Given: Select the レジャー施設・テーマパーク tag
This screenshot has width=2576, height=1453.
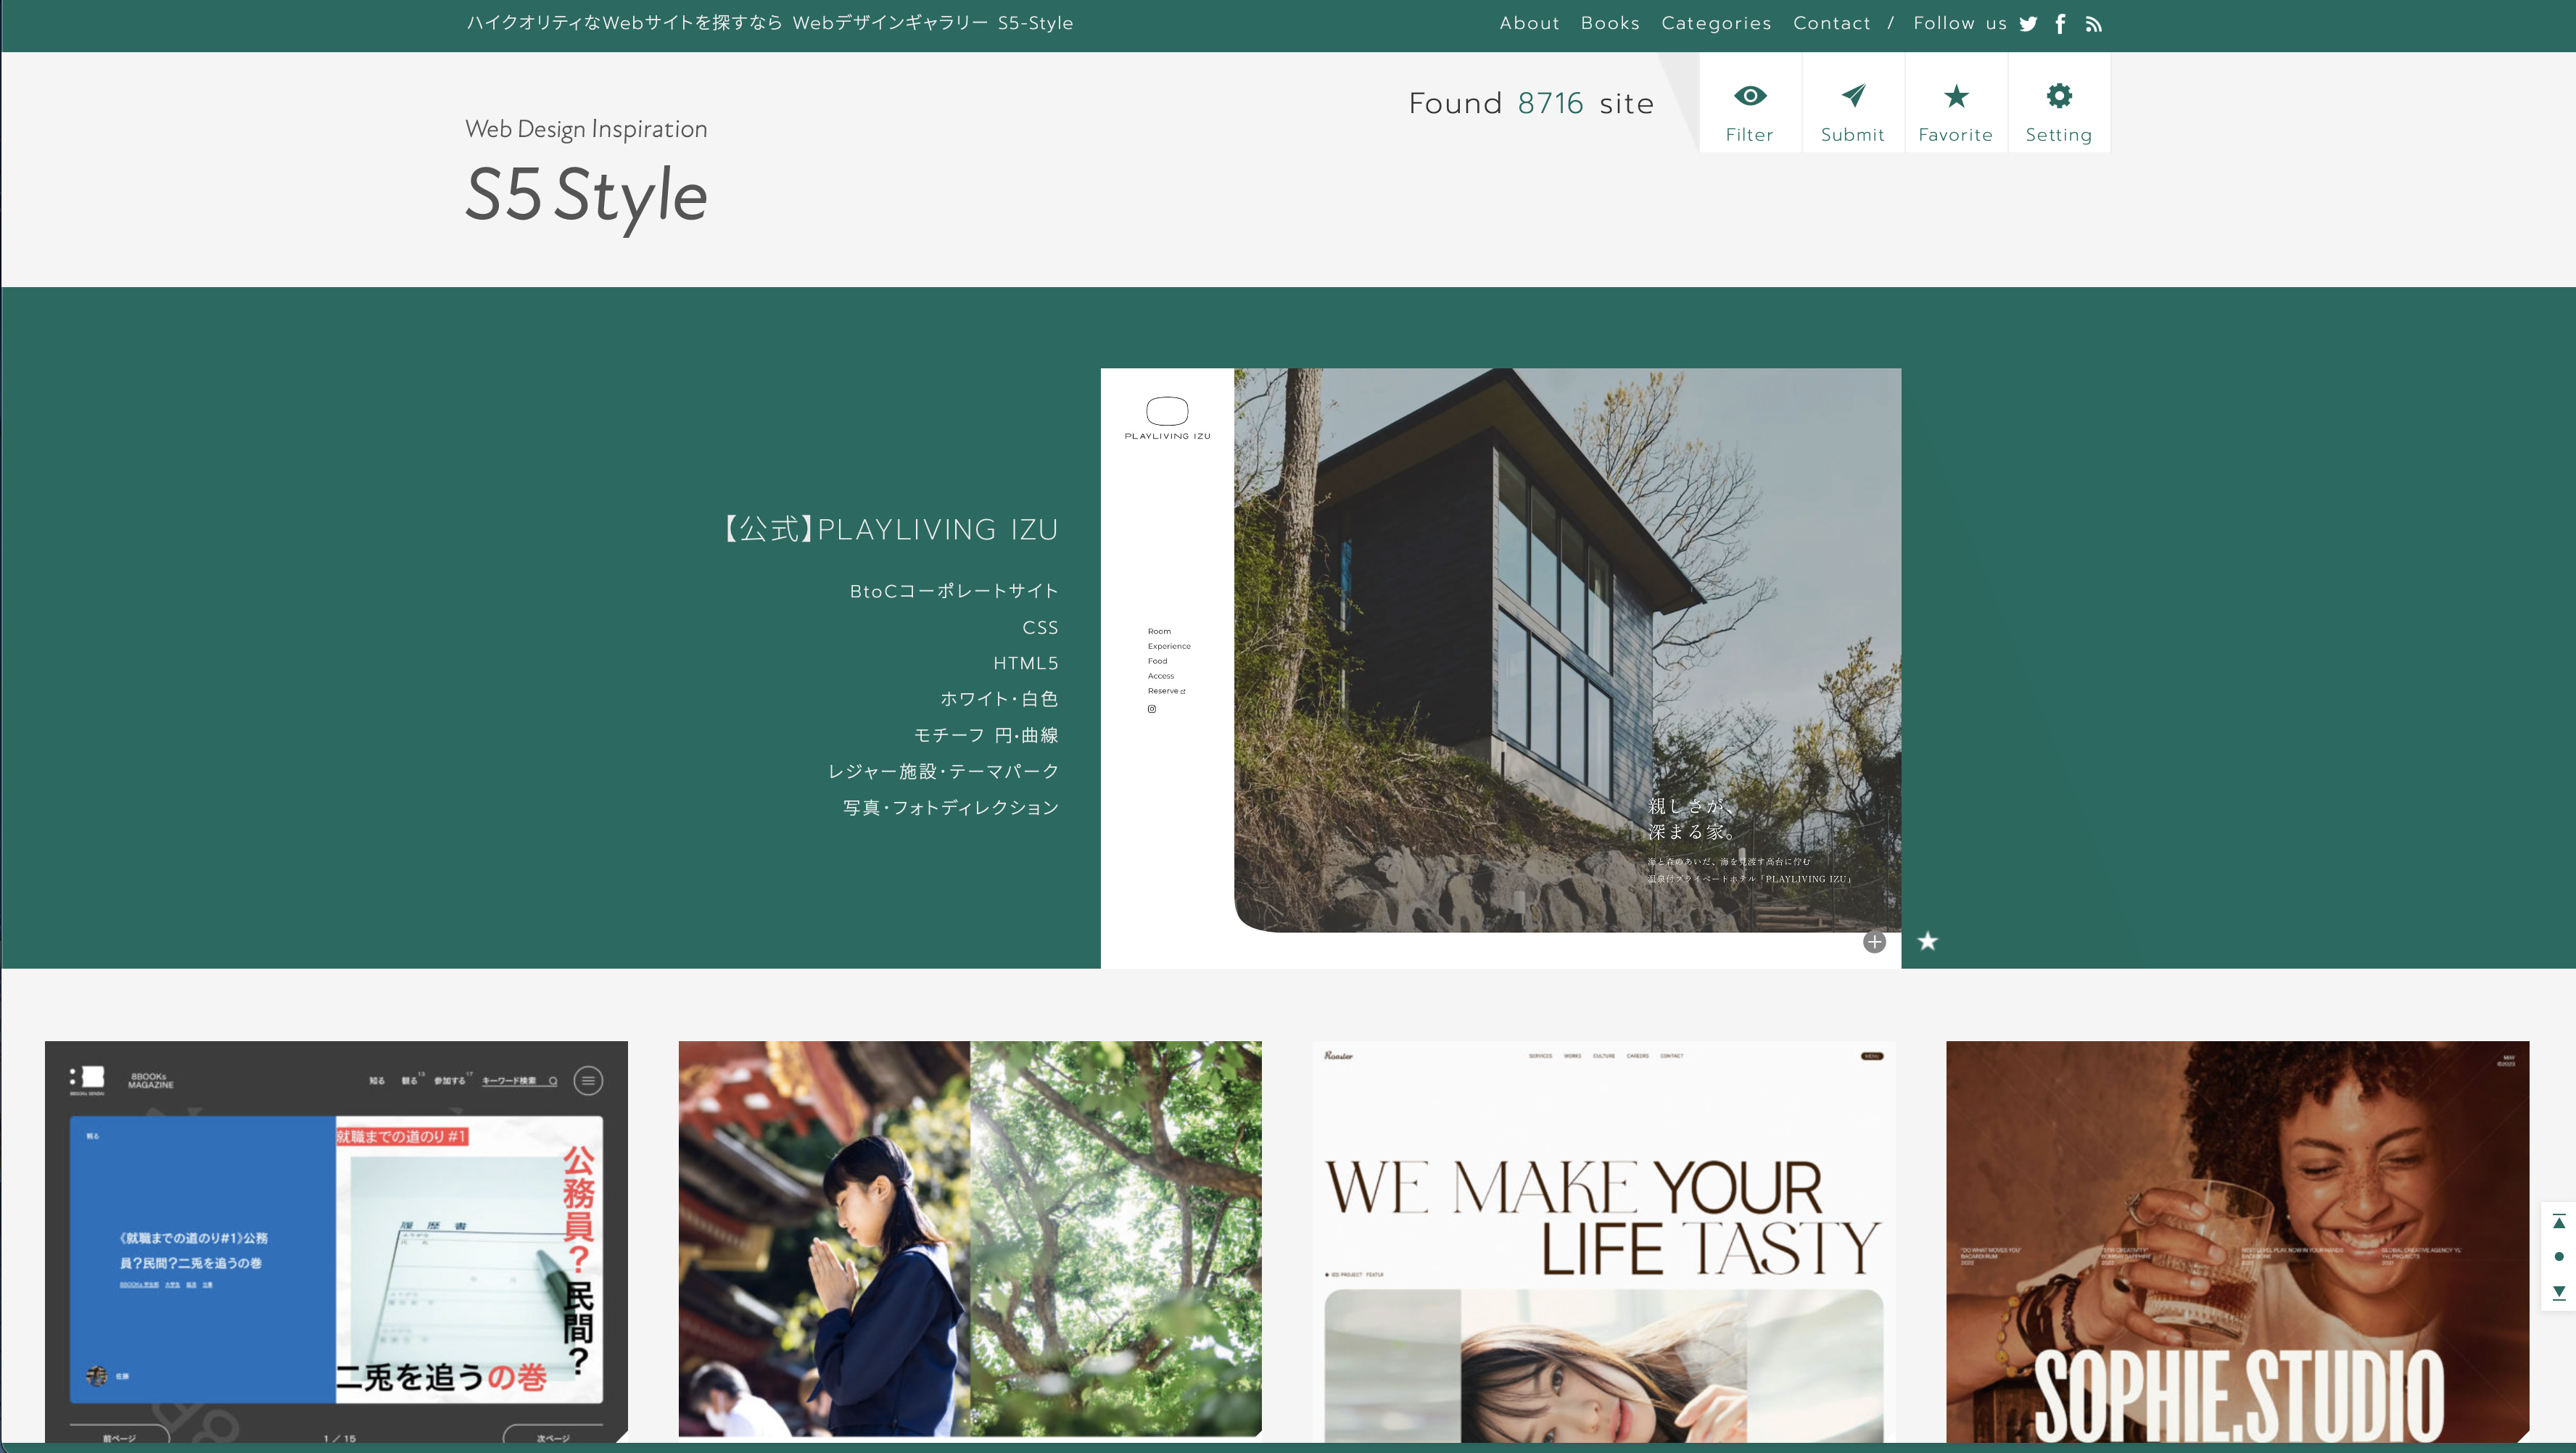Looking at the screenshot, I should 943,771.
